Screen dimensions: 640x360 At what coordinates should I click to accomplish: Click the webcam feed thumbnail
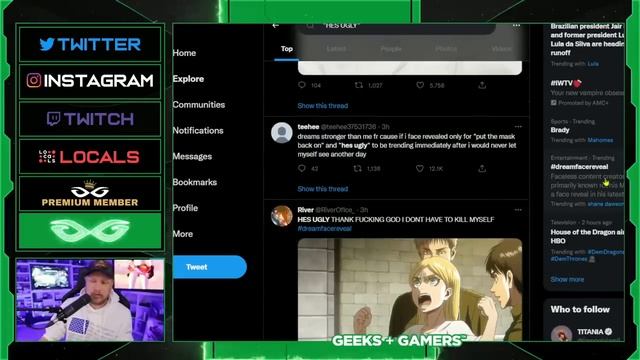[90, 300]
